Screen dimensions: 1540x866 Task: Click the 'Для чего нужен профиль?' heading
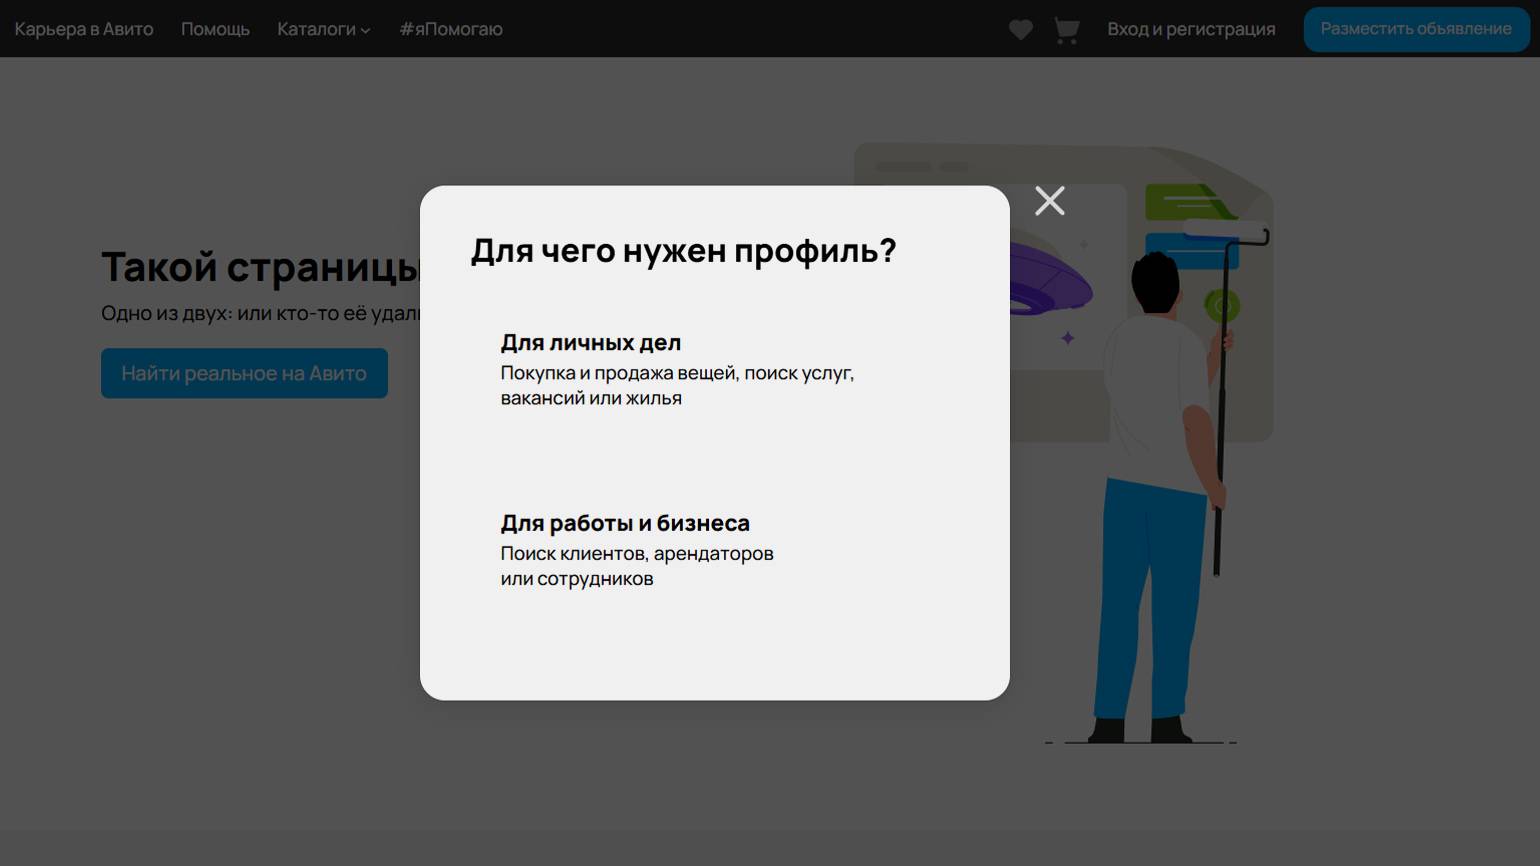[x=683, y=250]
